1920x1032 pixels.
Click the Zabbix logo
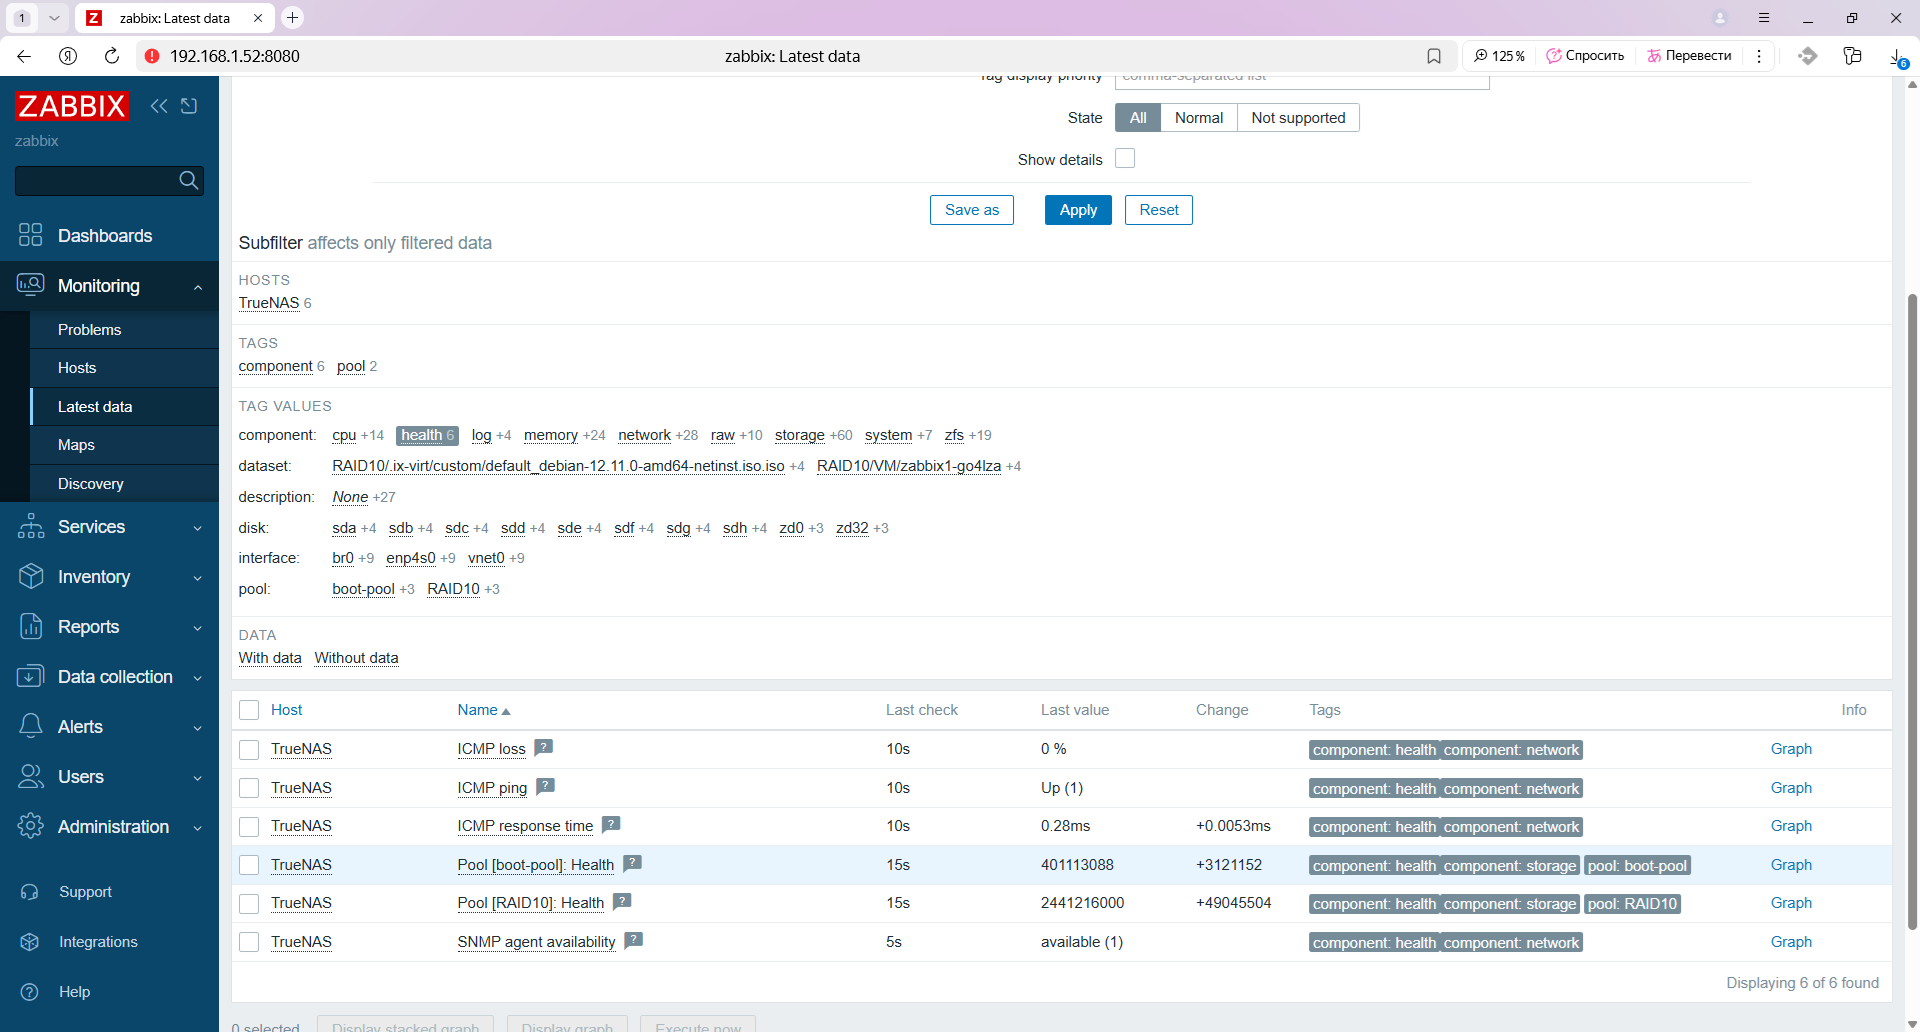pyautogui.click(x=72, y=106)
